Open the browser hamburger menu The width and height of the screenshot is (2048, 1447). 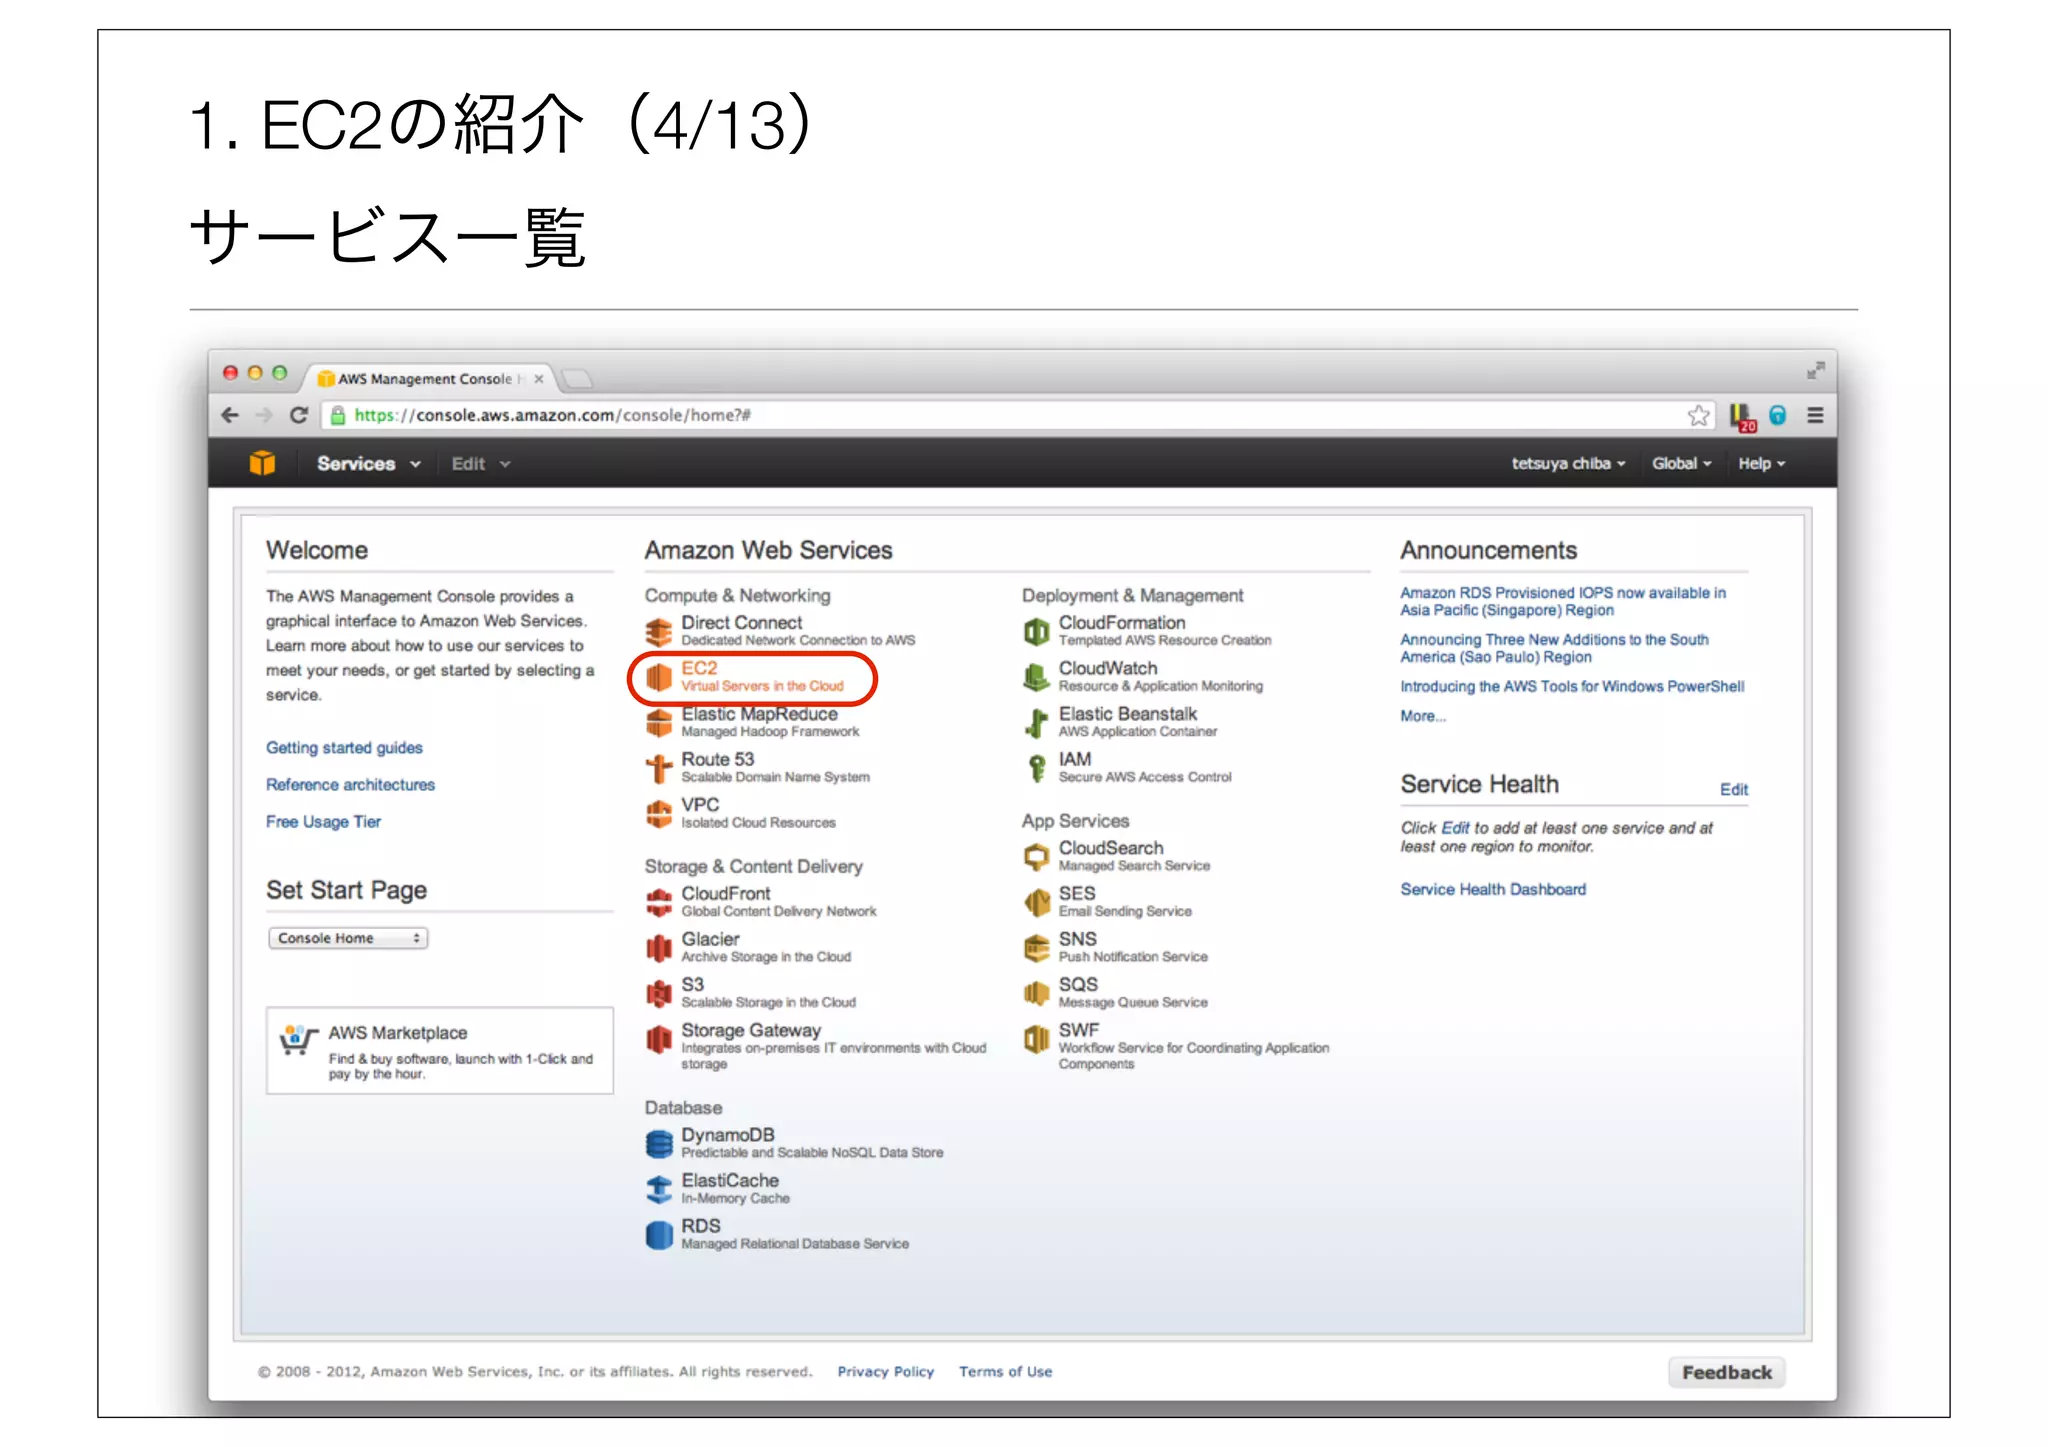click(1815, 415)
